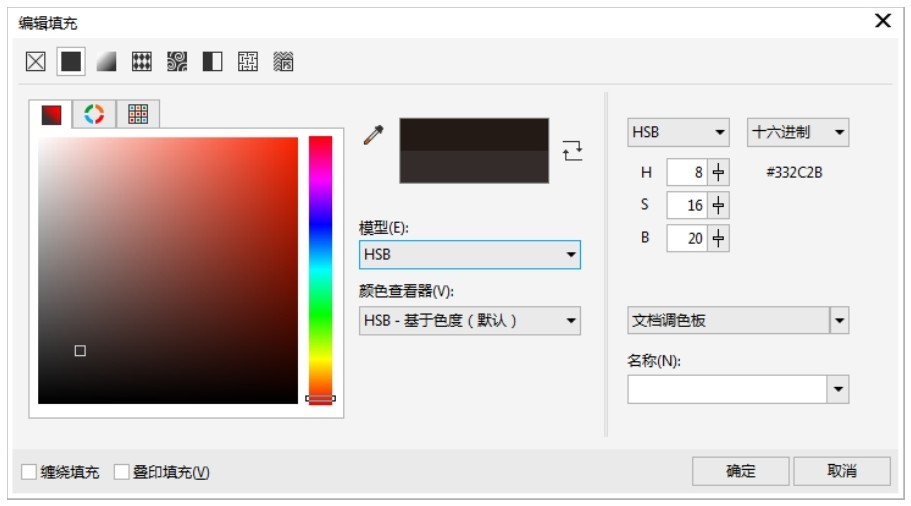
Task: Open the HSB color component dropdown
Action: click(x=678, y=132)
